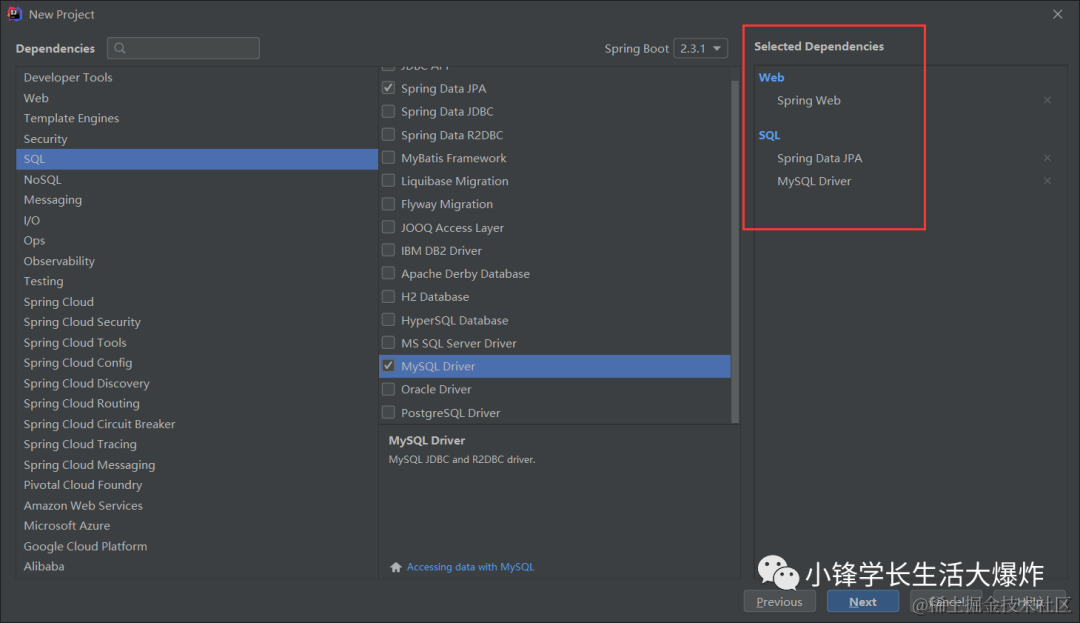The height and width of the screenshot is (623, 1080).
Task: Select the Developer Tools category
Action: pos(197,78)
